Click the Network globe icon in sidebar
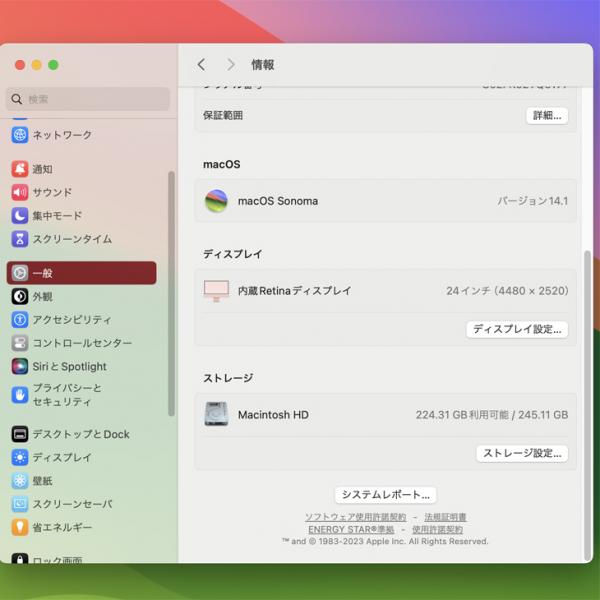Image resolution: width=600 pixels, height=600 pixels. point(20,135)
